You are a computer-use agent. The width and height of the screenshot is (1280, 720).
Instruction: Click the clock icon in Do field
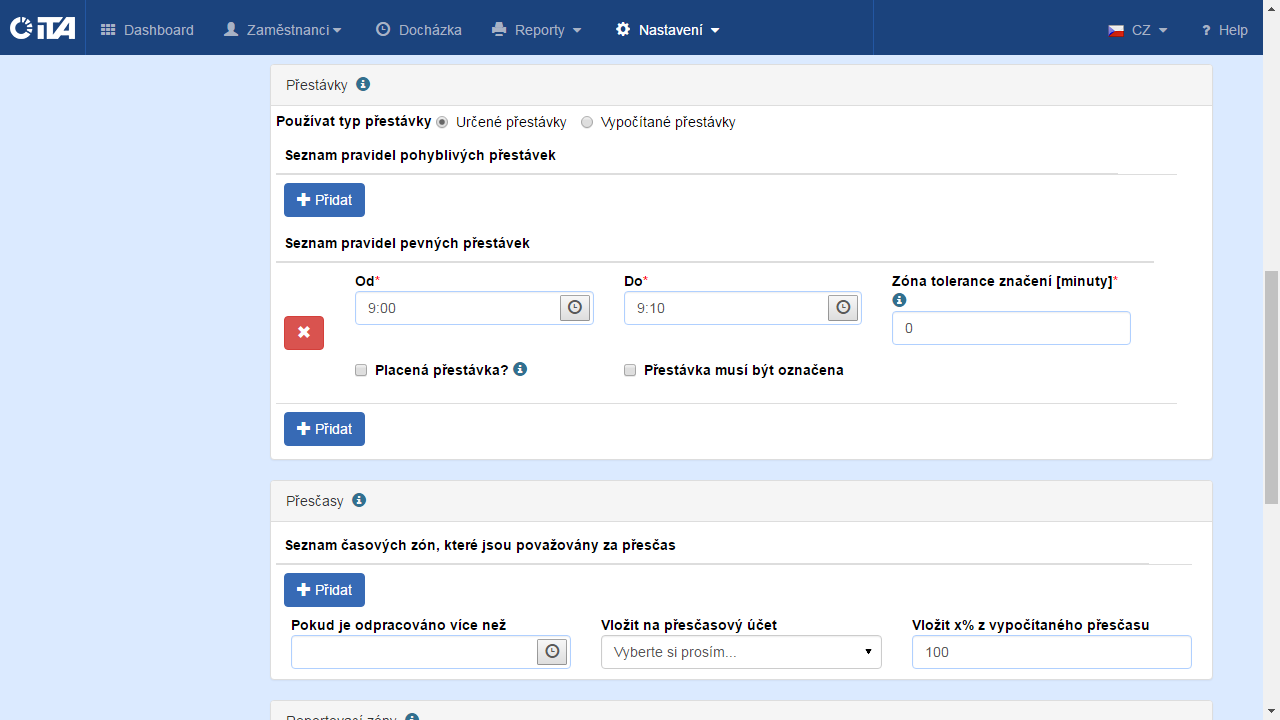(x=843, y=308)
